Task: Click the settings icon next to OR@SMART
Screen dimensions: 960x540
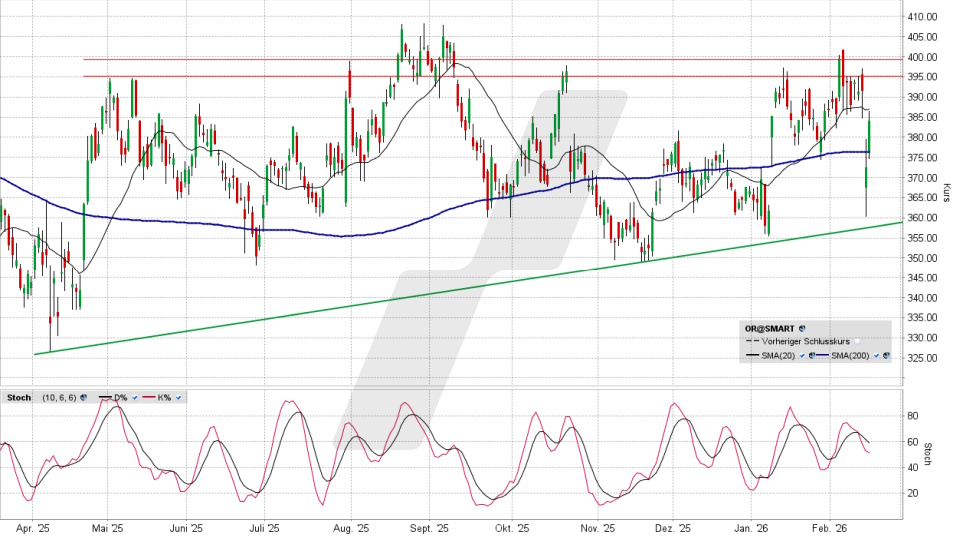Action: [x=803, y=328]
